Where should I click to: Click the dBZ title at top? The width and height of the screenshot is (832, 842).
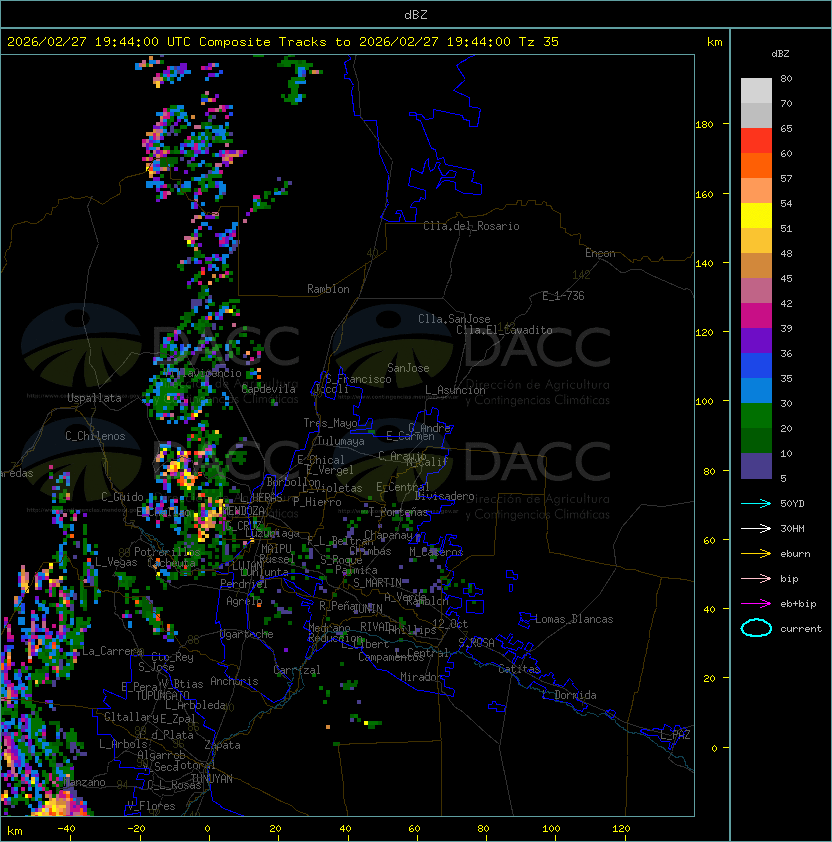(x=416, y=14)
